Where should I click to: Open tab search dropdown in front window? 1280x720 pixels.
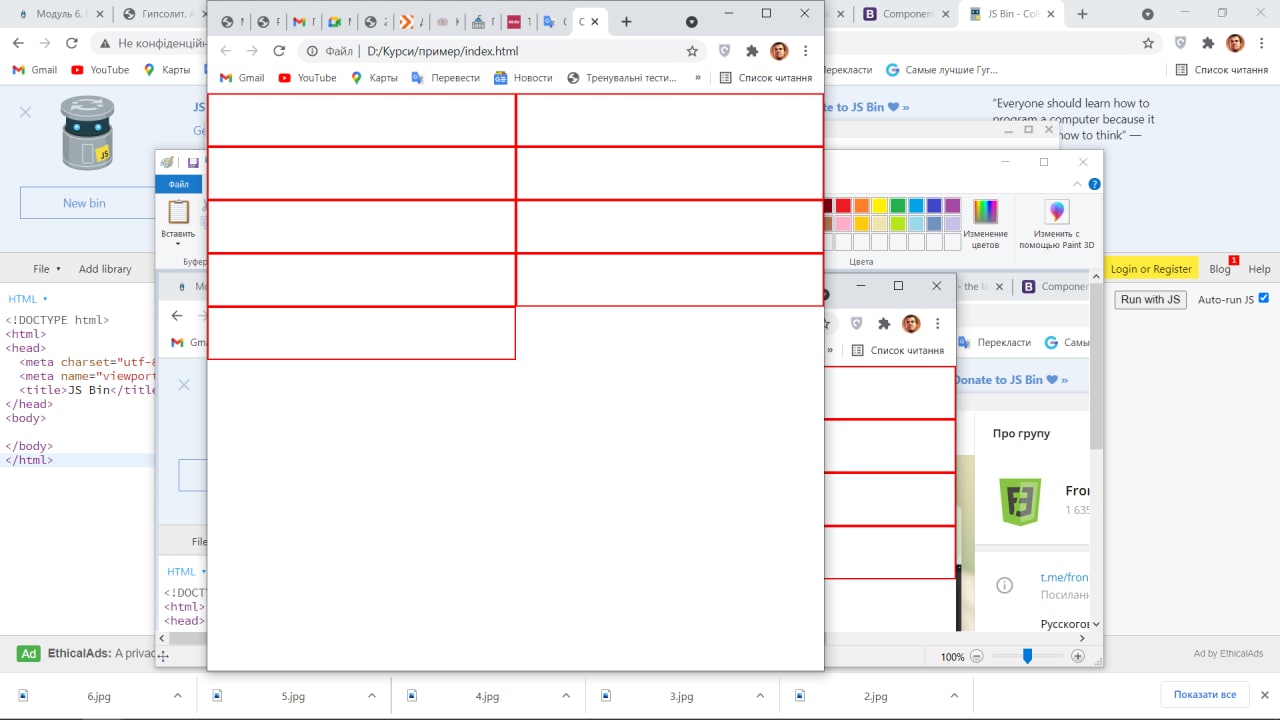[x=692, y=22]
